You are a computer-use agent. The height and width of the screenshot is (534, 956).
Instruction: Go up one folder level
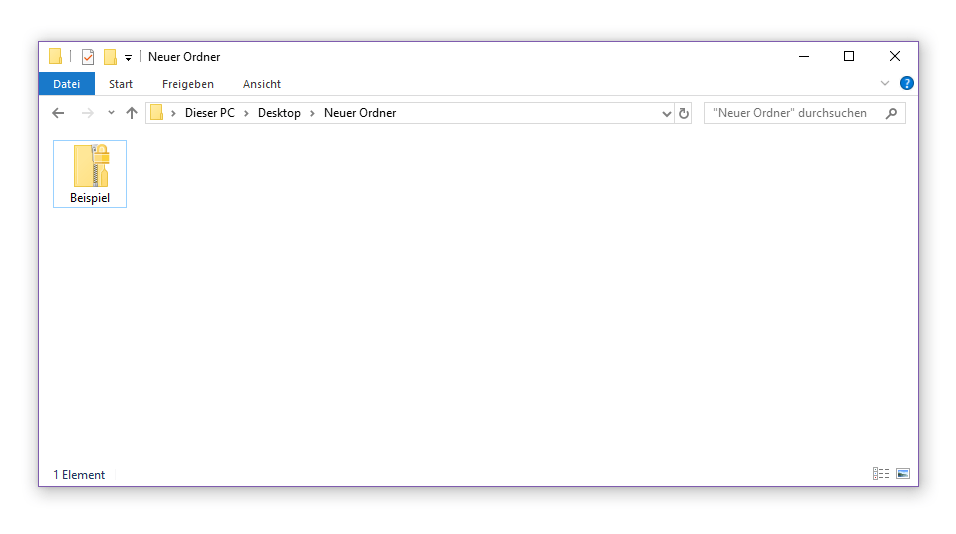[132, 113]
